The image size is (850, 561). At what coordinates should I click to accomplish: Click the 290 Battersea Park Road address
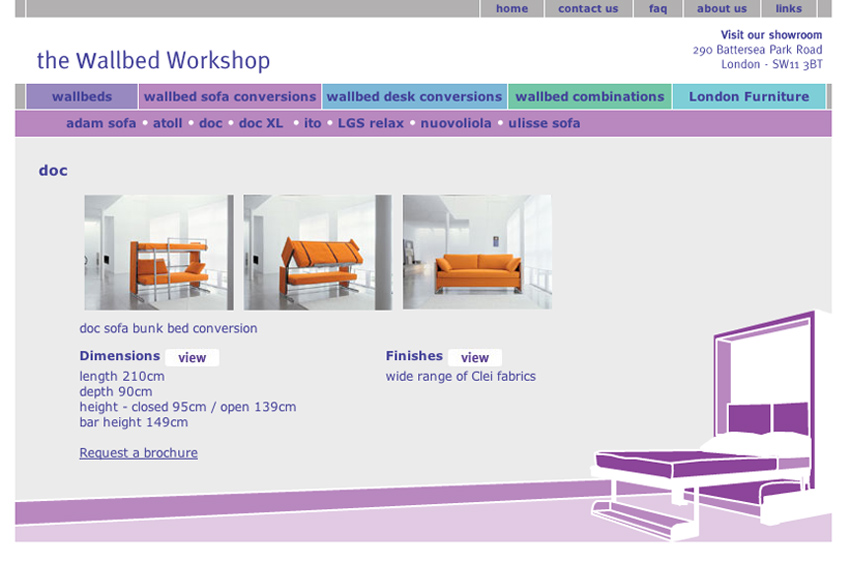coord(757,50)
